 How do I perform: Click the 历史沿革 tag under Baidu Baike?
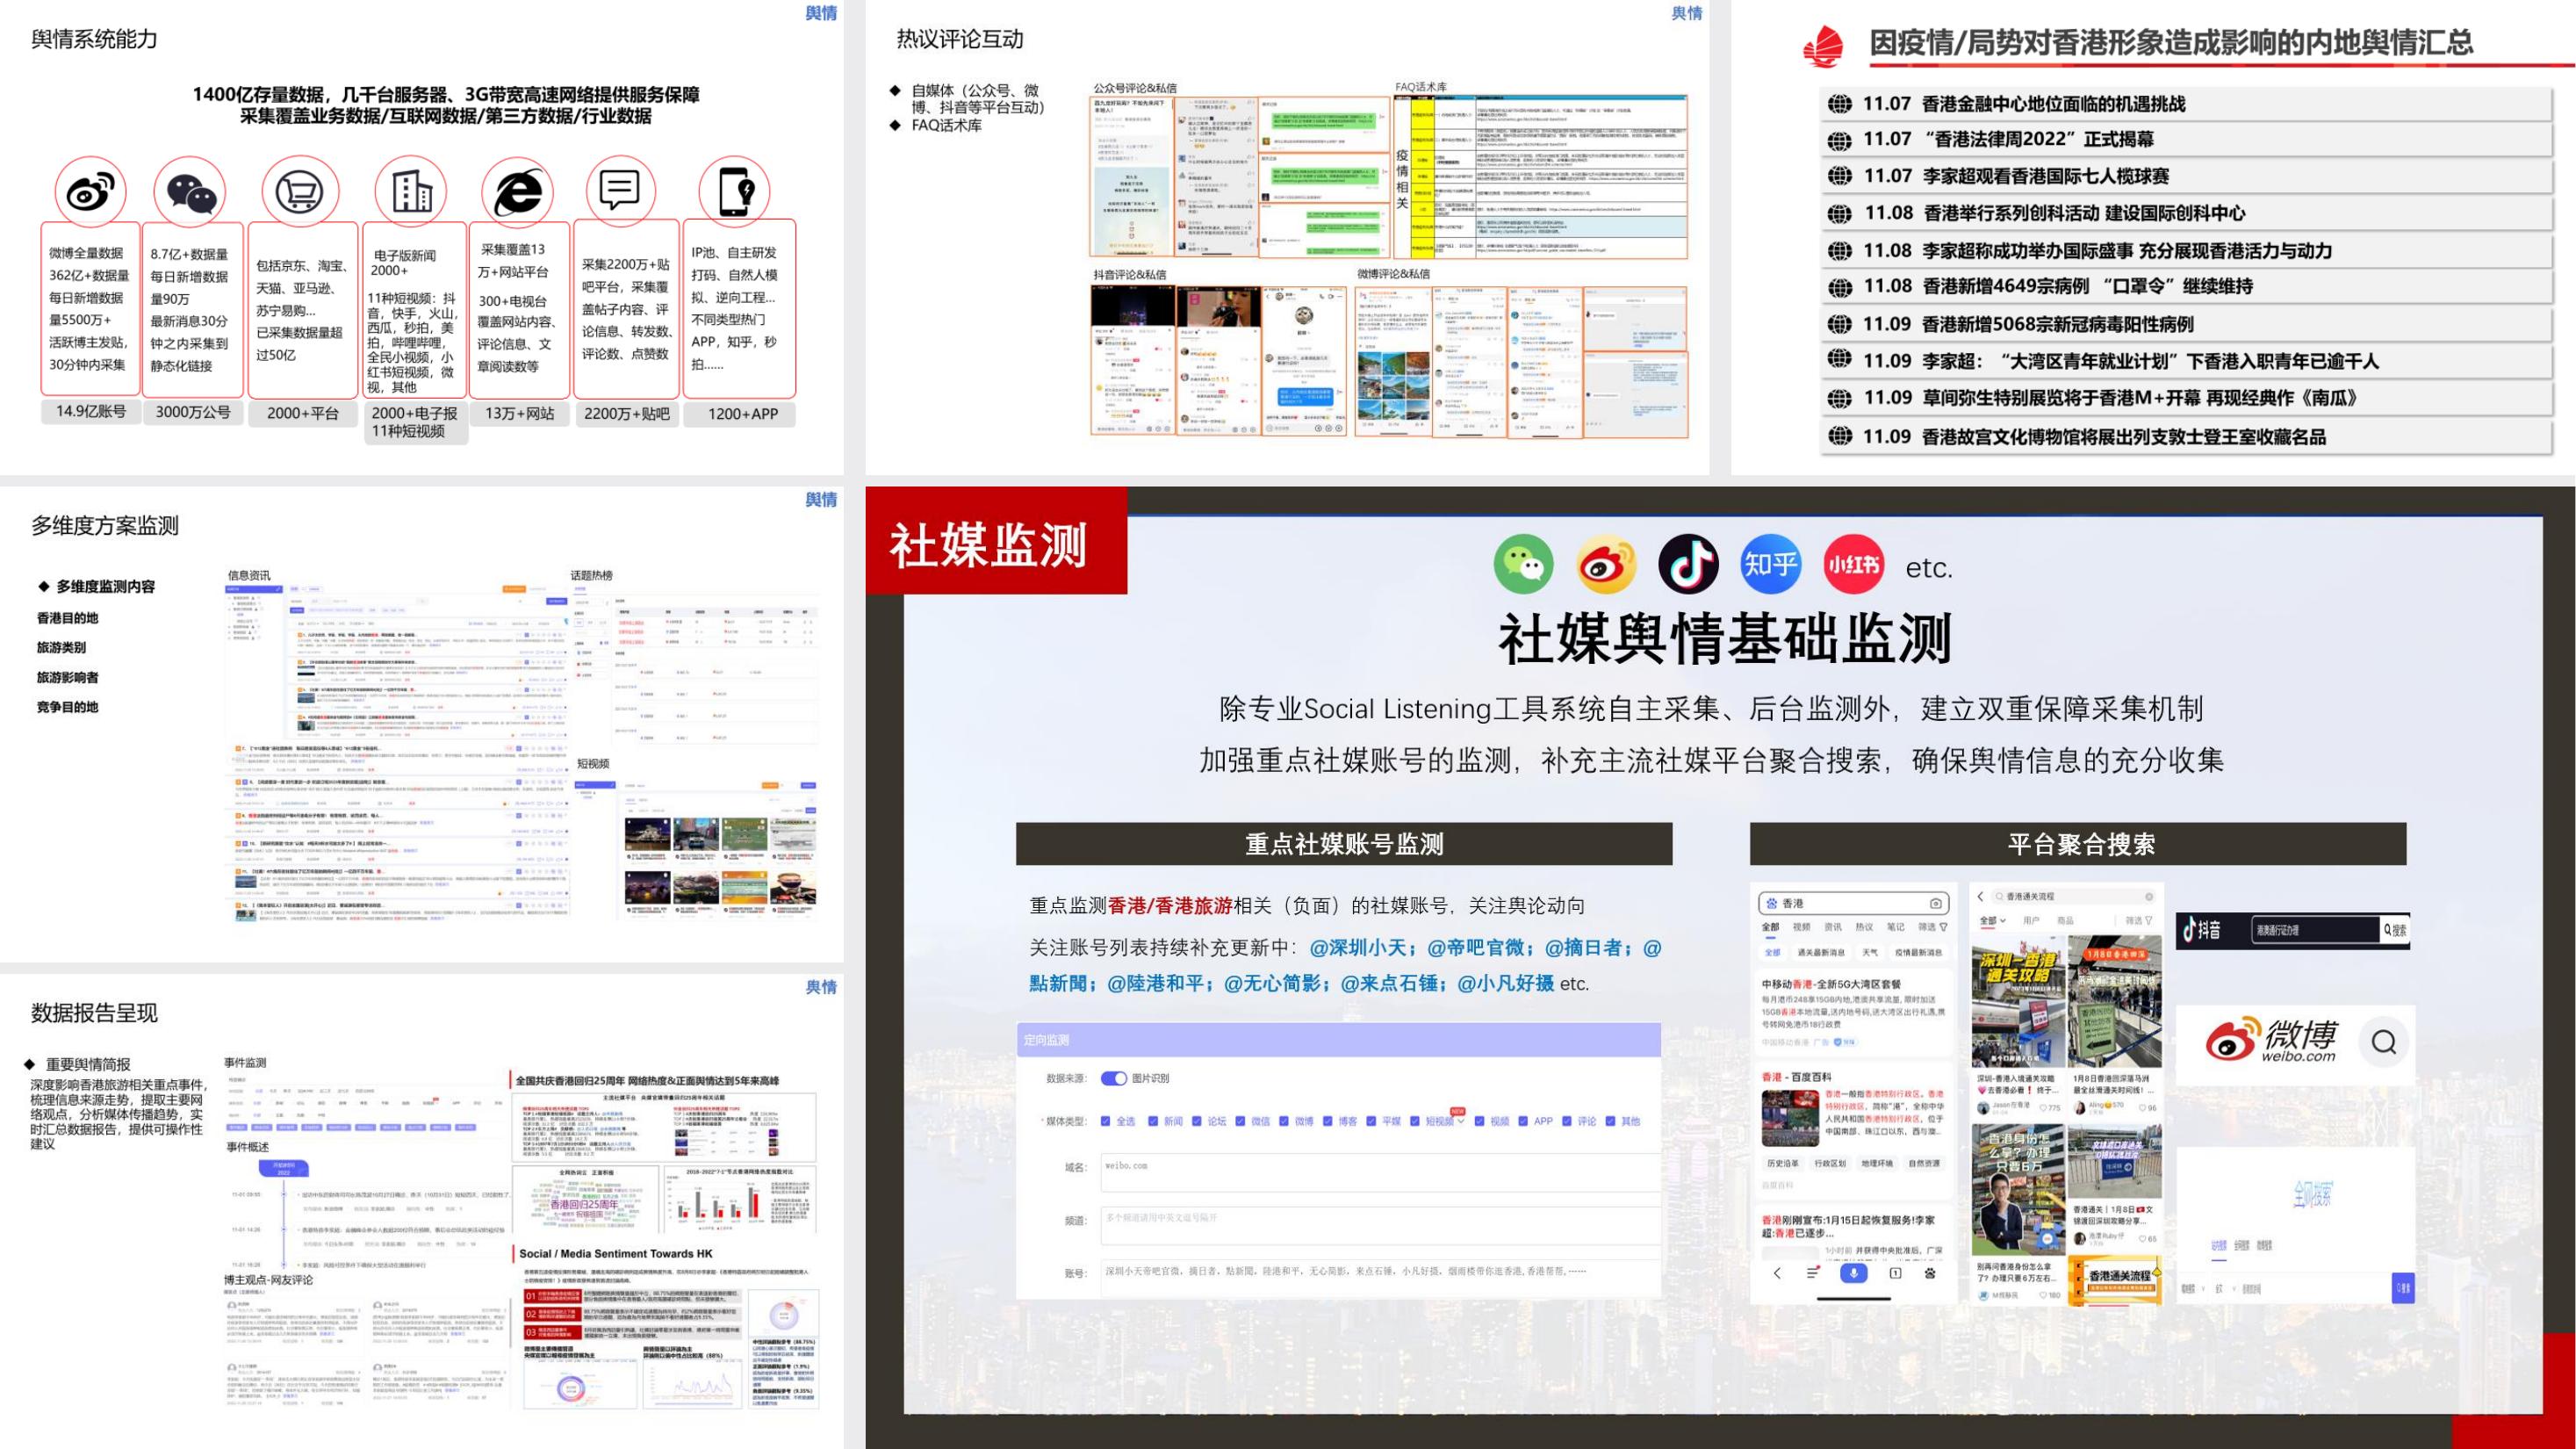1783,1164
